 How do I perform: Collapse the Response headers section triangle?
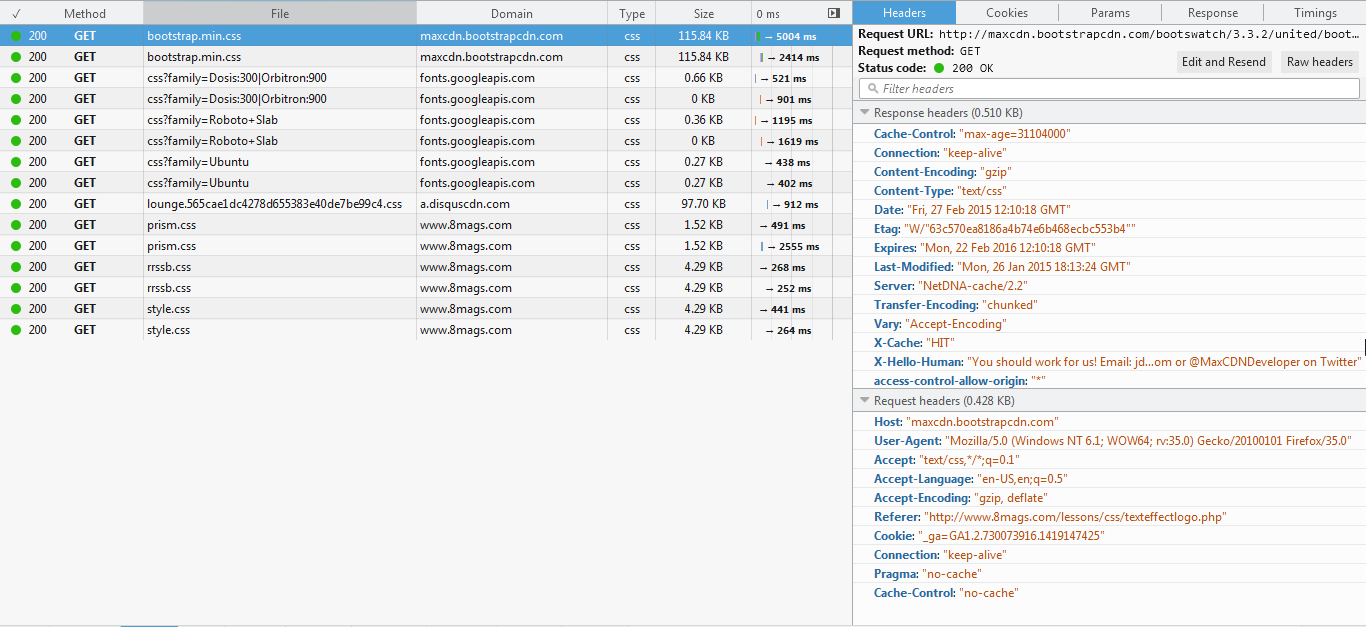click(x=865, y=113)
